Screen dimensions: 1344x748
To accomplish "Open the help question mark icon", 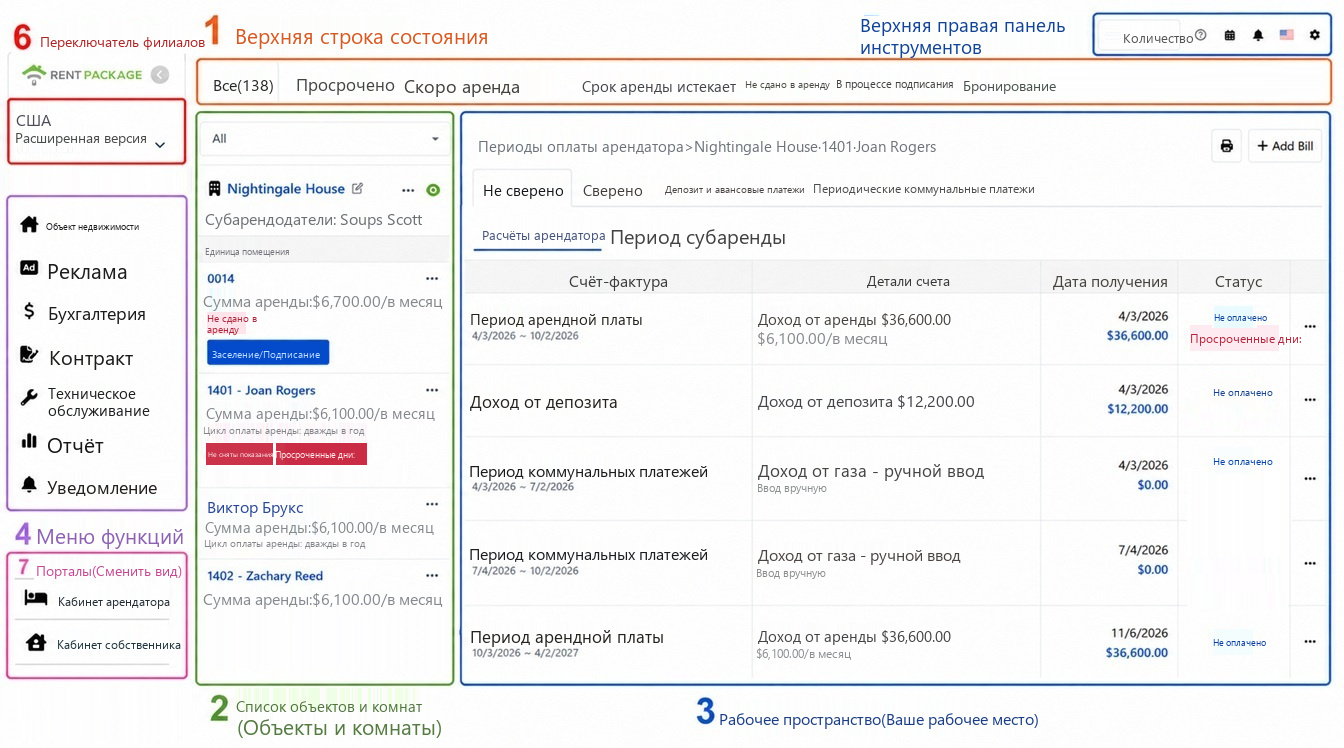I will click(1201, 35).
